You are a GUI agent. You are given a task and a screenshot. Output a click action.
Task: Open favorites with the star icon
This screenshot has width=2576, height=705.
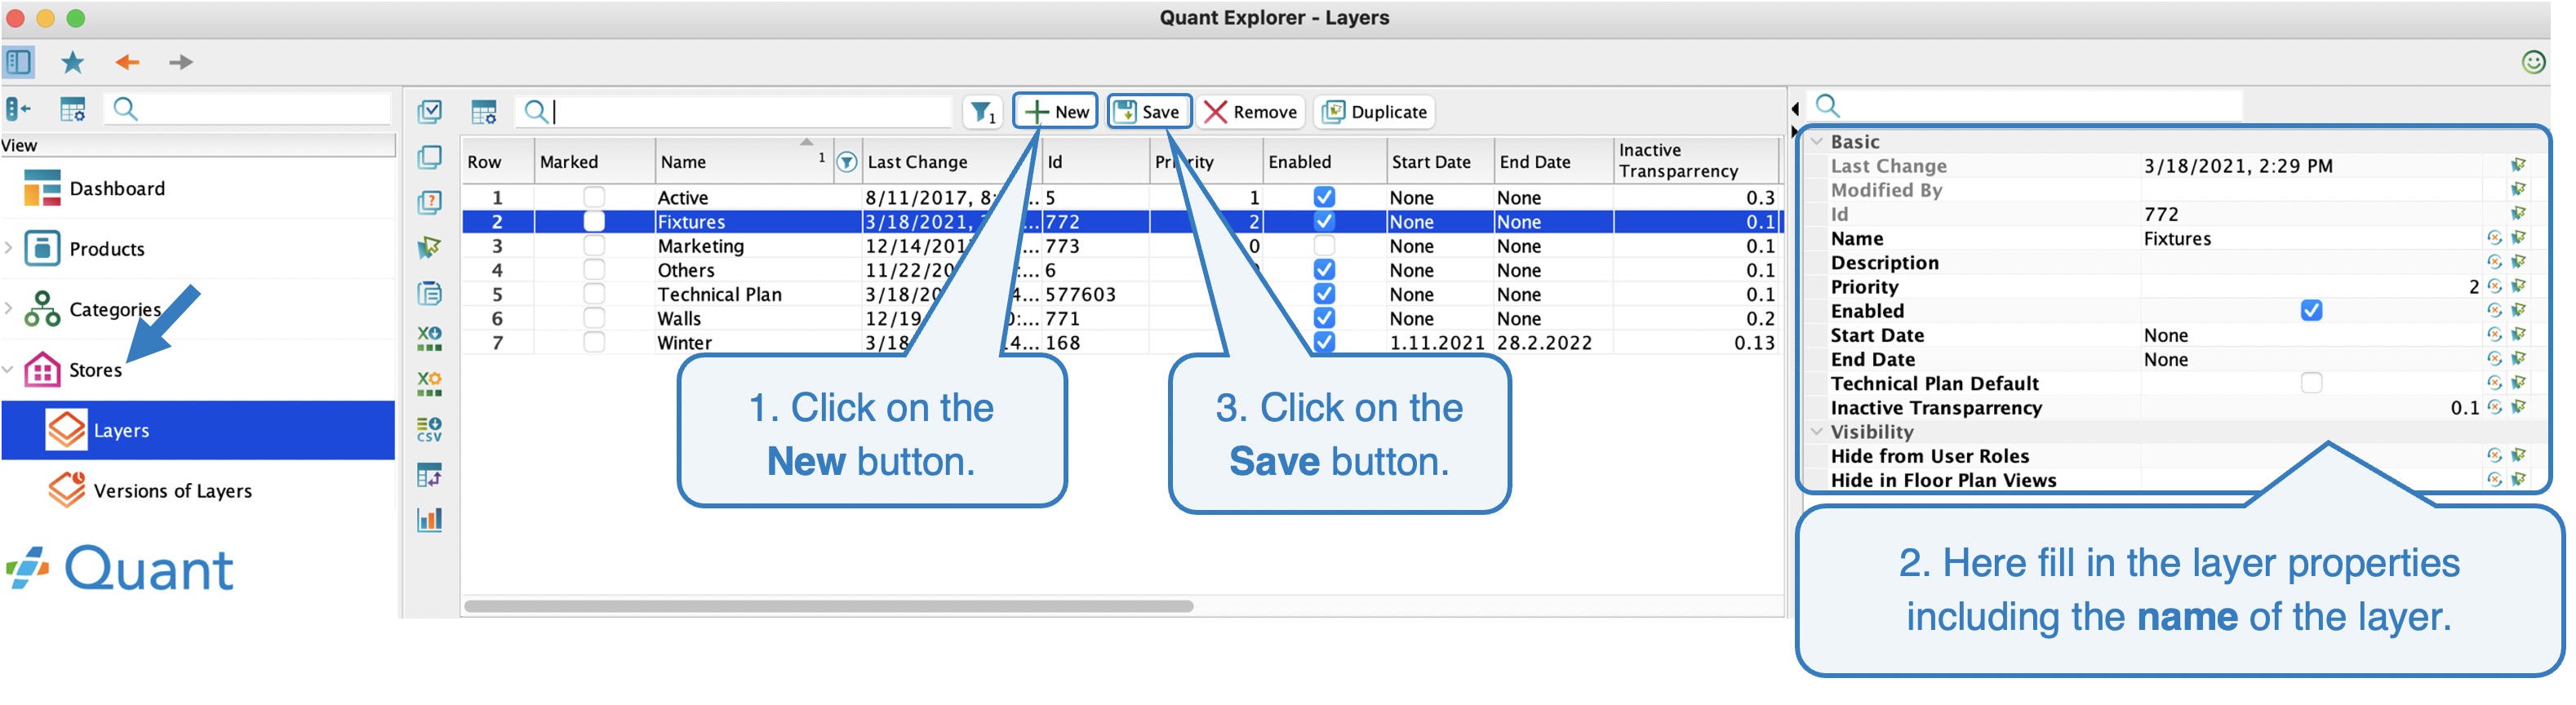(72, 62)
